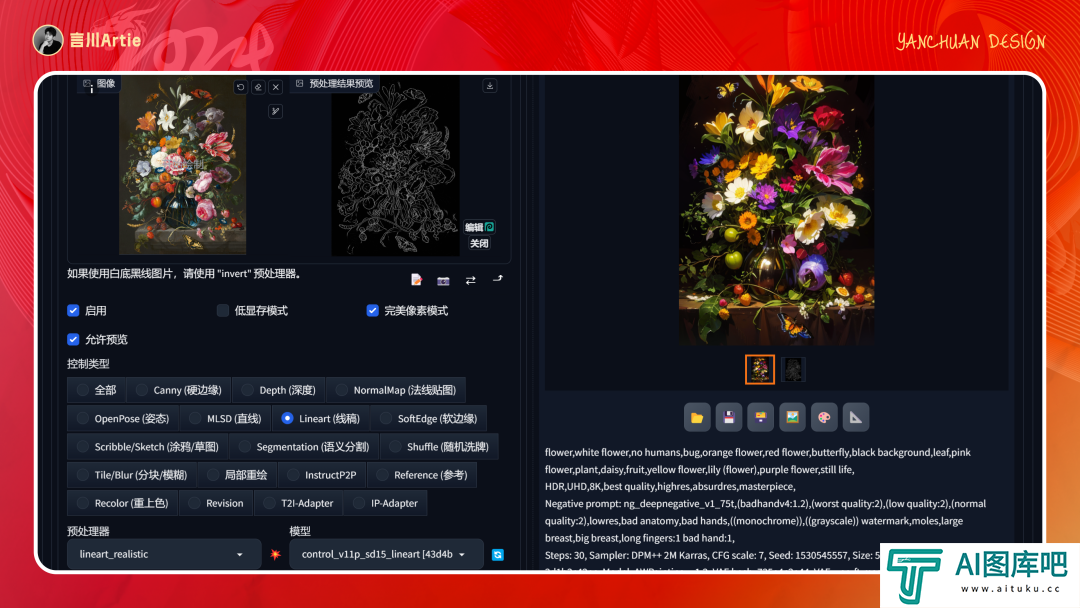
Task: Select the Reference (参考) control type
Action: coord(422,475)
